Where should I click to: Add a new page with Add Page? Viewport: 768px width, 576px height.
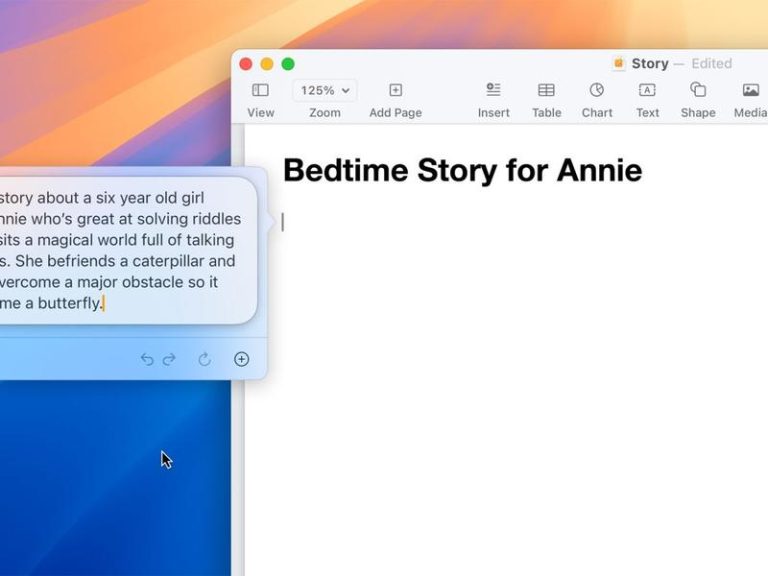(x=395, y=90)
